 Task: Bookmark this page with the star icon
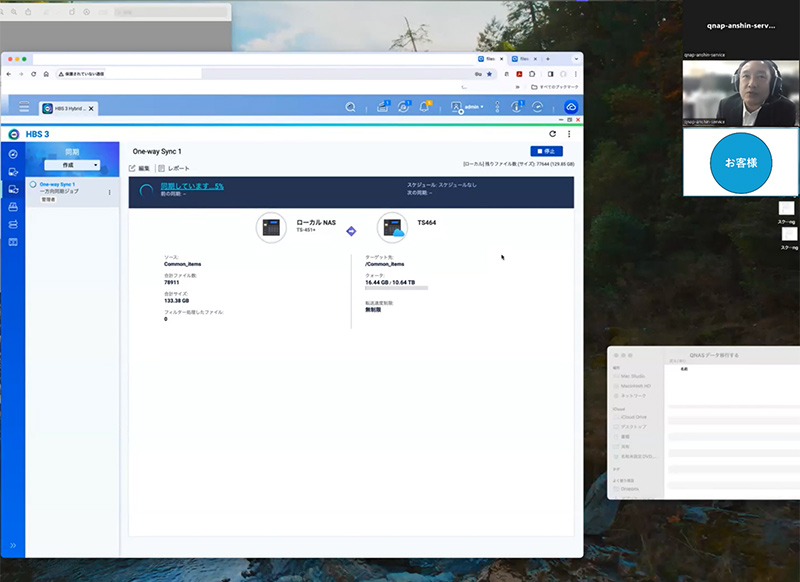tap(489, 74)
